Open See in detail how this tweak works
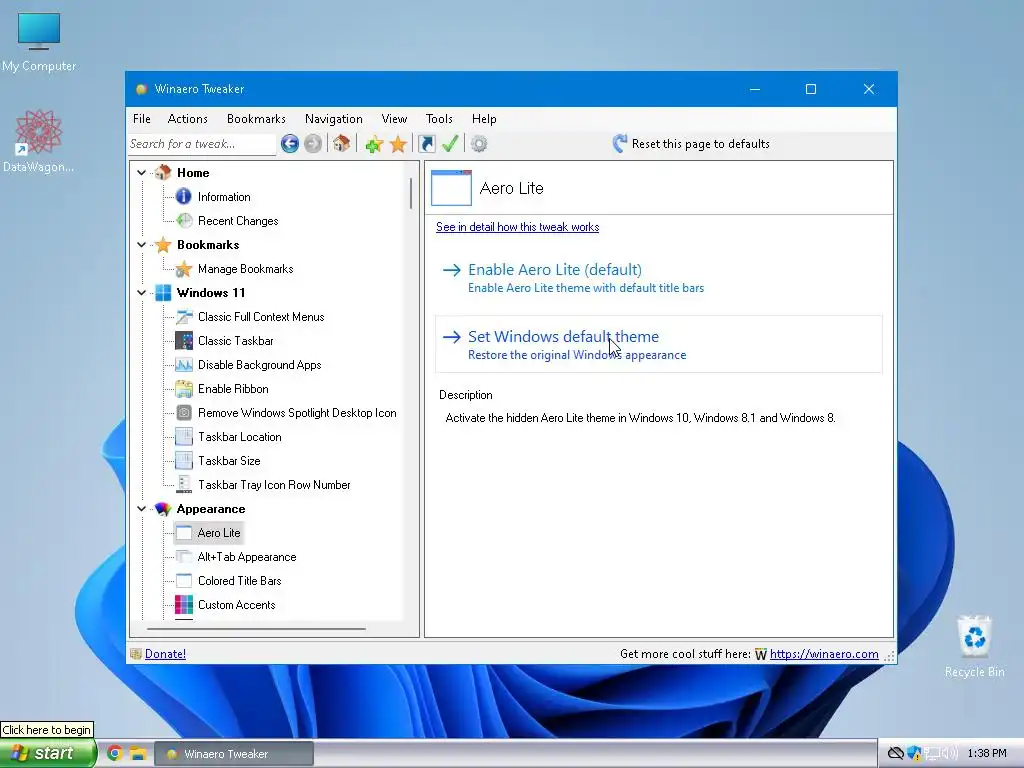The image size is (1024, 768). (517, 227)
